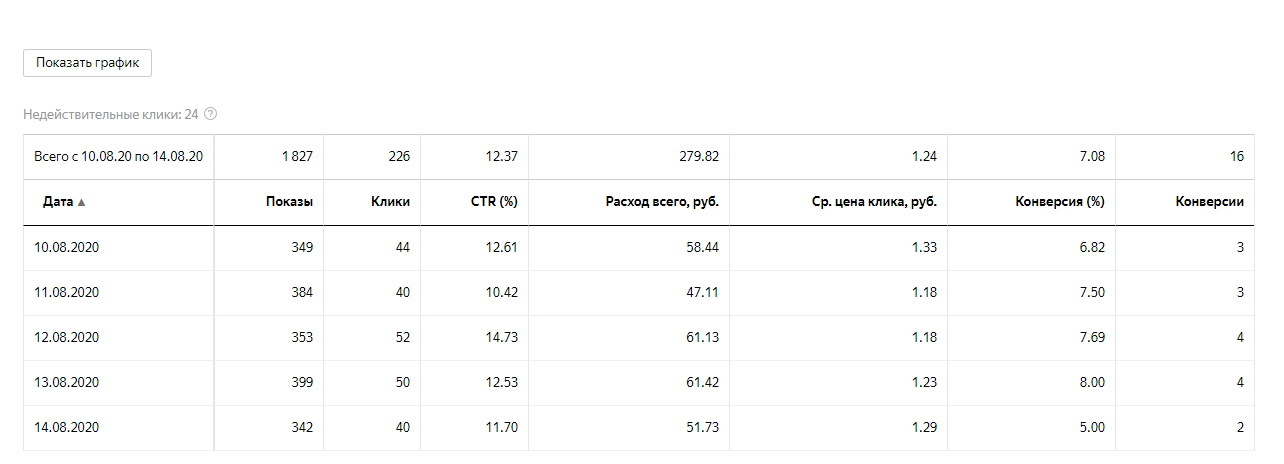Click the sort arrow beside Дата header
The image size is (1284, 464).
coord(81,202)
